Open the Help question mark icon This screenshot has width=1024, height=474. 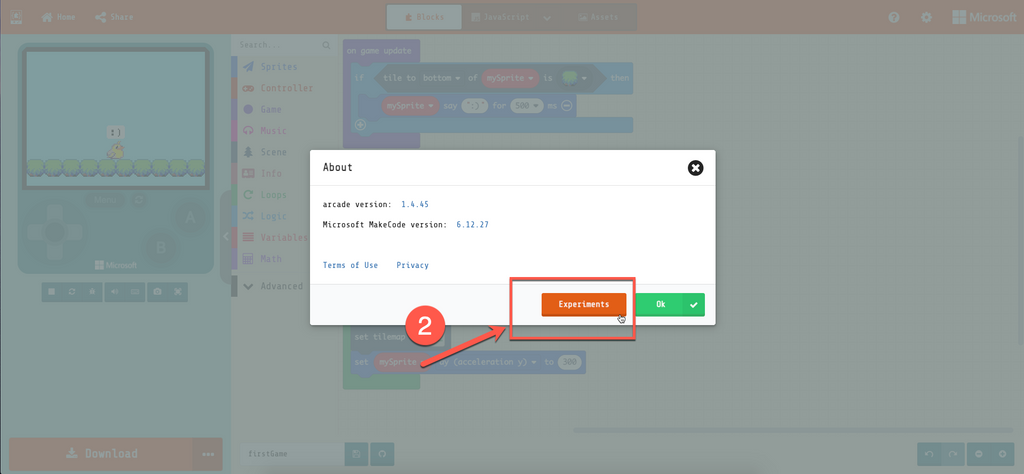click(894, 17)
